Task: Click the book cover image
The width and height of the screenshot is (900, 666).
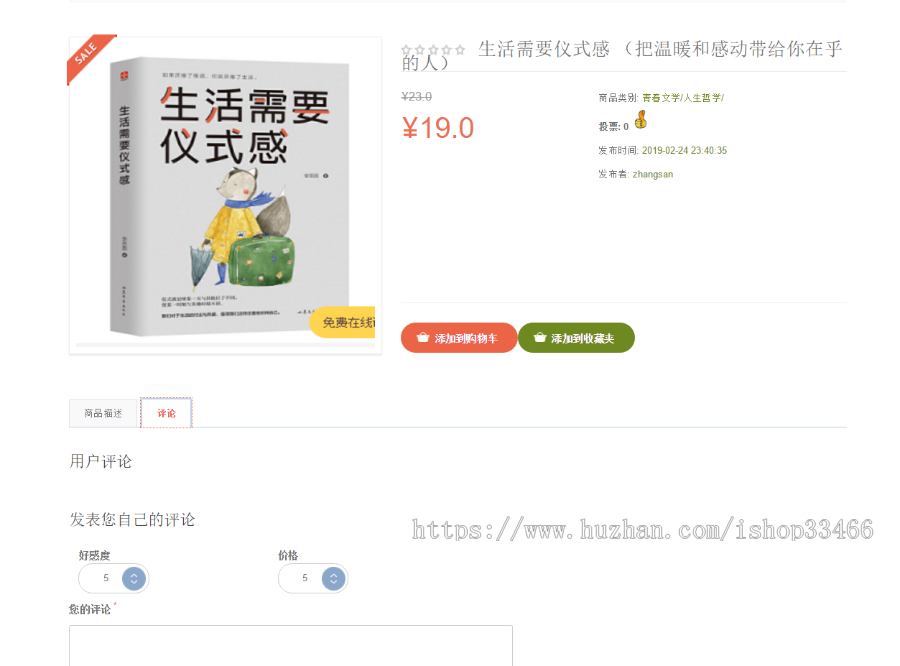Action: pyautogui.click(x=226, y=195)
